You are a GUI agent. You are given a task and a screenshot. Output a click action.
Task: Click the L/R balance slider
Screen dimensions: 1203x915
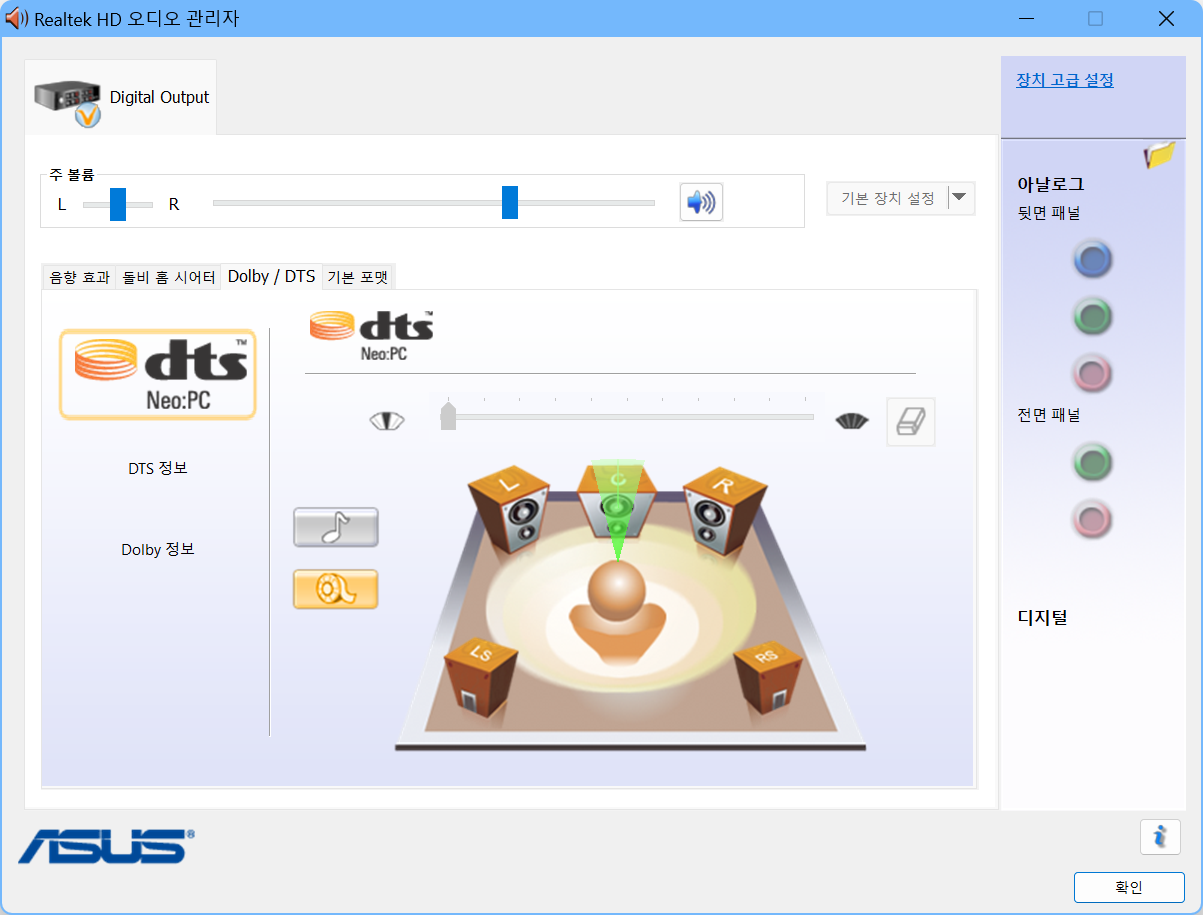point(118,204)
